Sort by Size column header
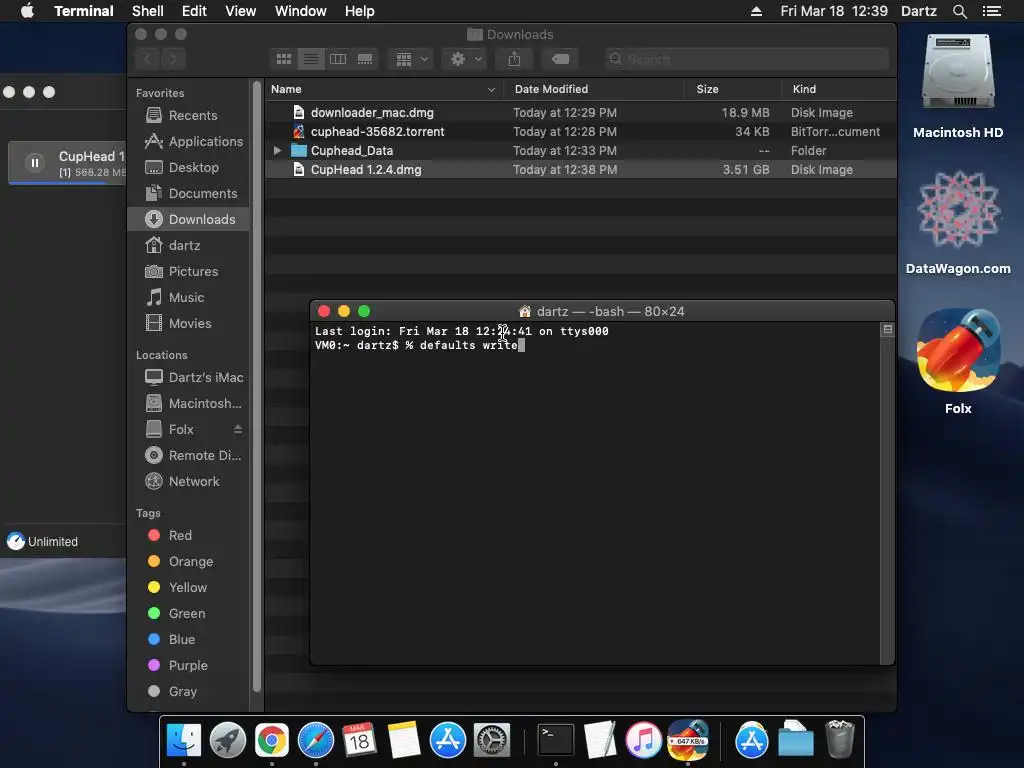 click(733, 89)
